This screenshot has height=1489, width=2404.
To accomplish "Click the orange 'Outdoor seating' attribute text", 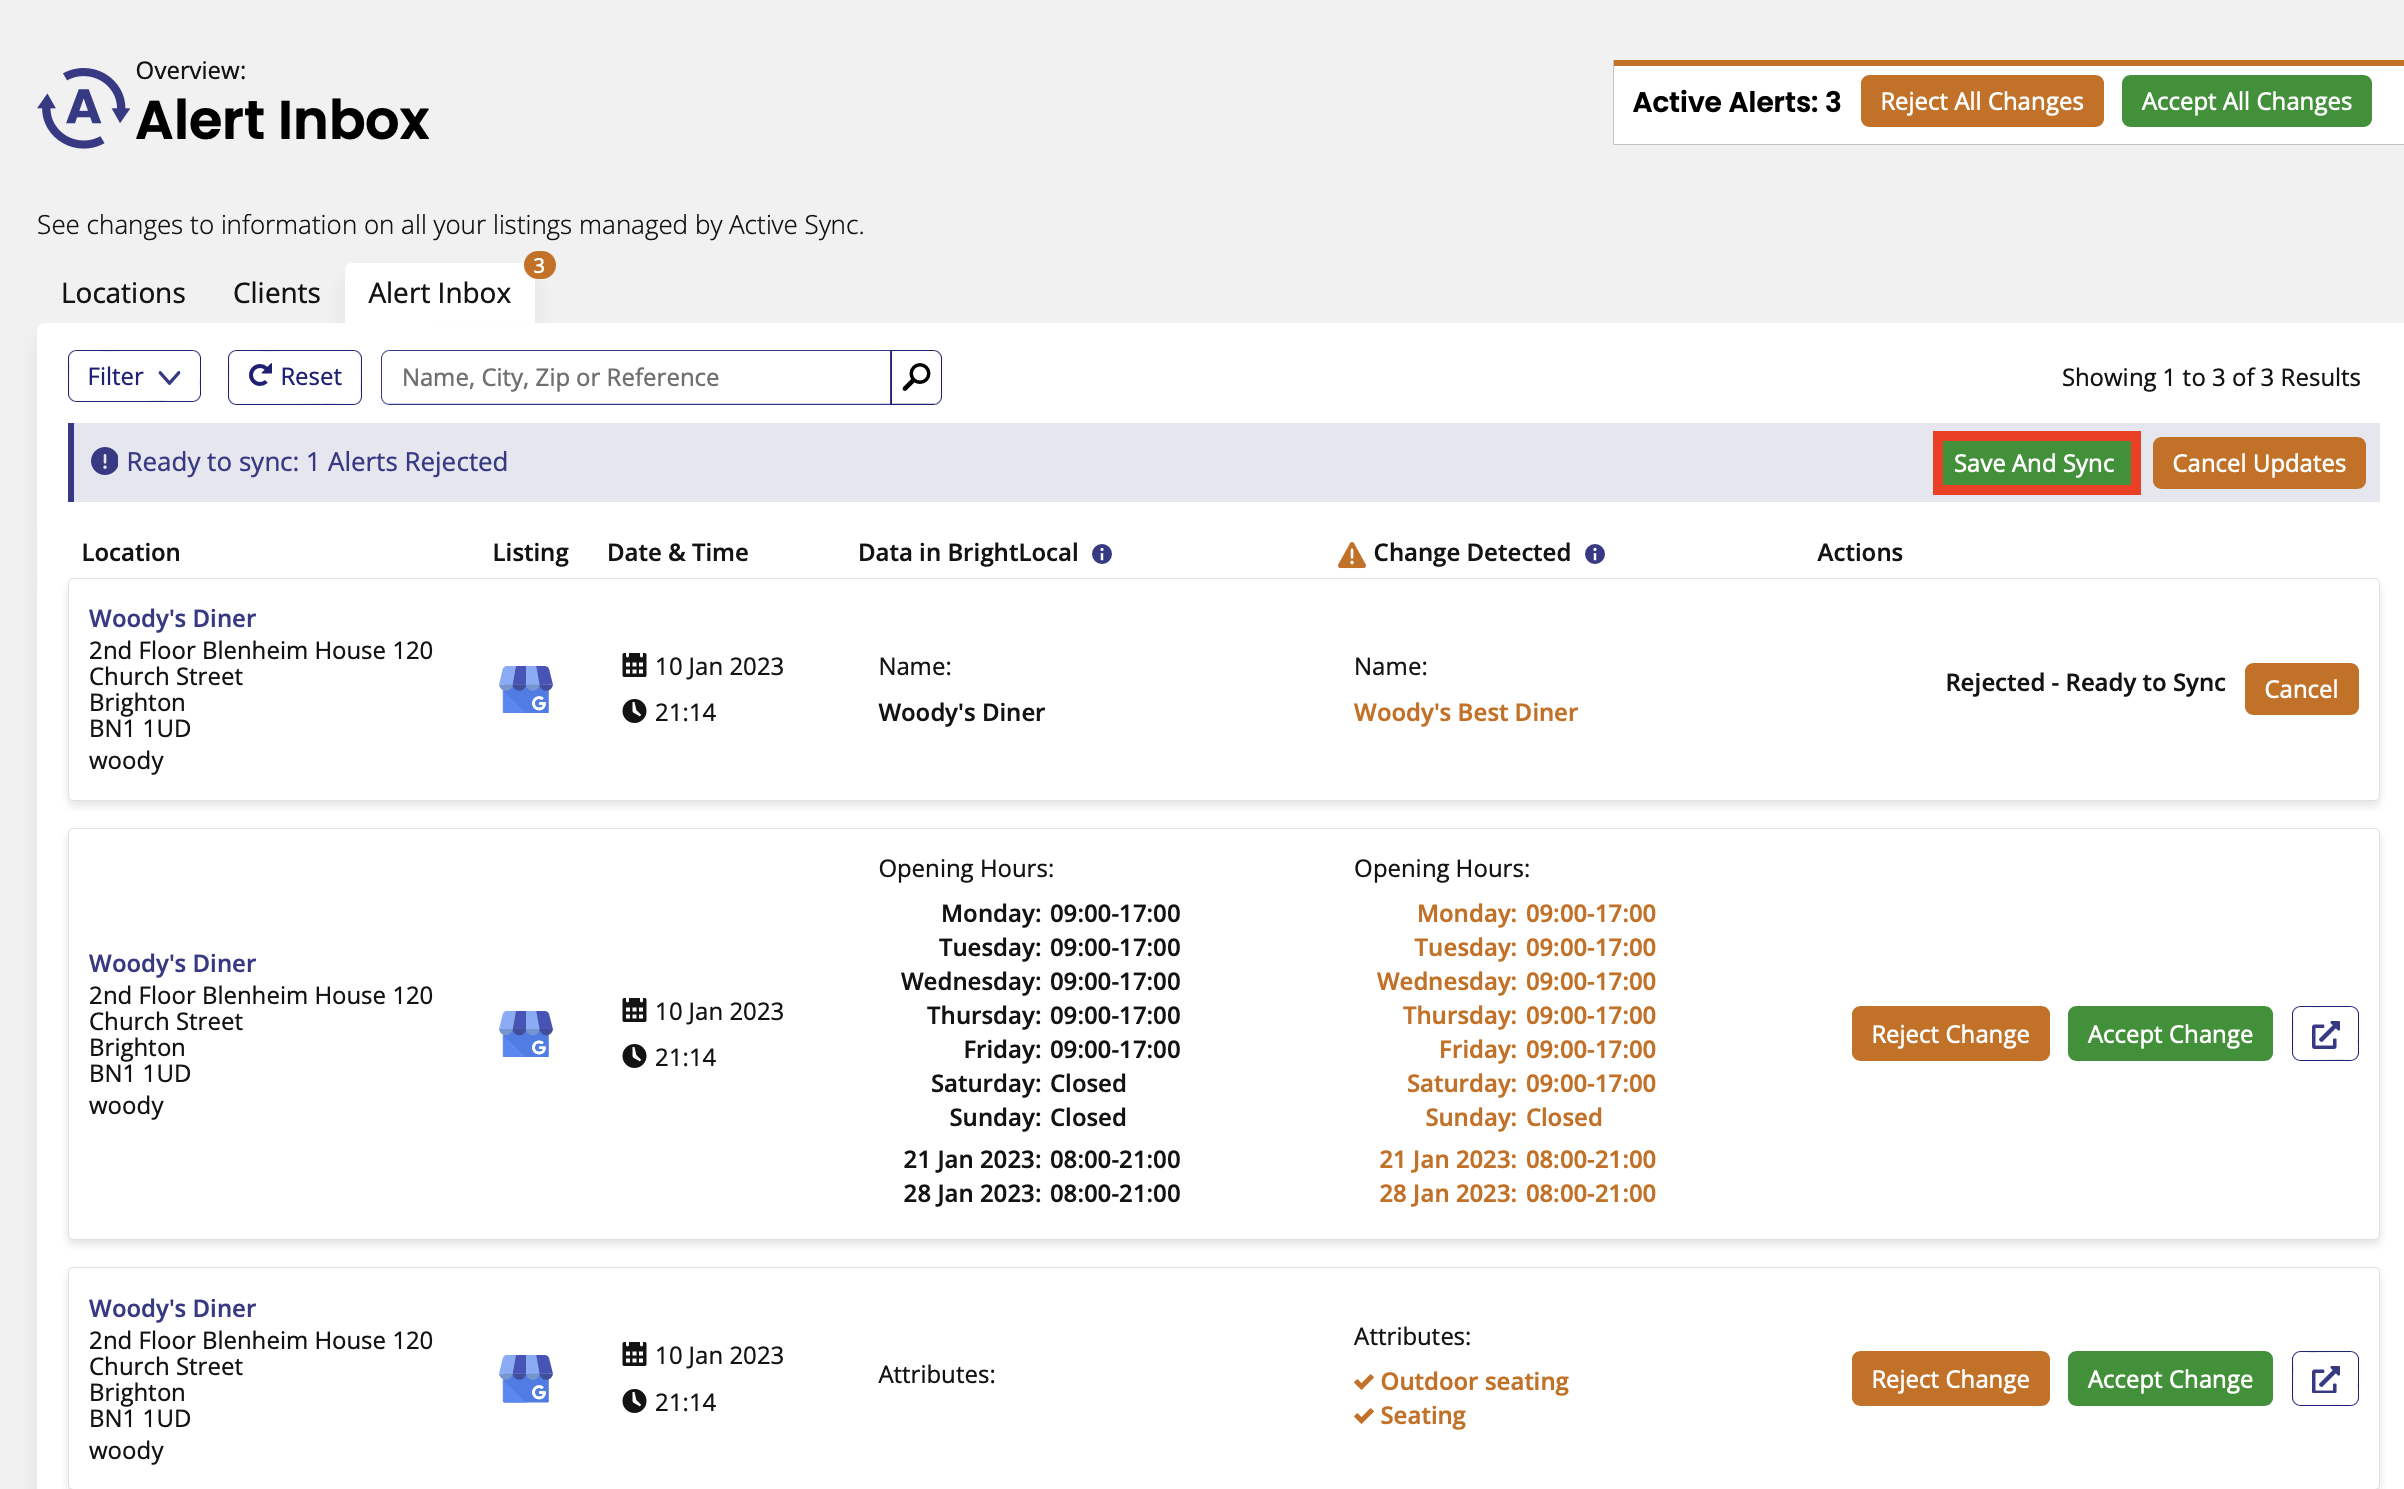I will pyautogui.click(x=1474, y=1381).
